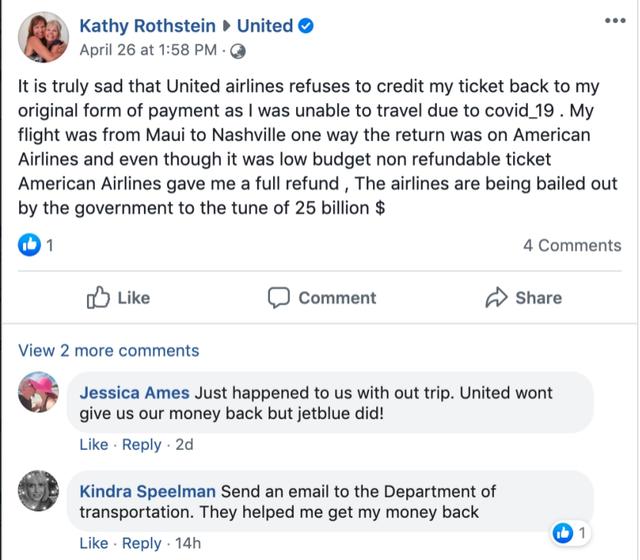This screenshot has width=640, height=560.
Task: Click the Share arrow icon
Action: pyautogui.click(x=497, y=297)
